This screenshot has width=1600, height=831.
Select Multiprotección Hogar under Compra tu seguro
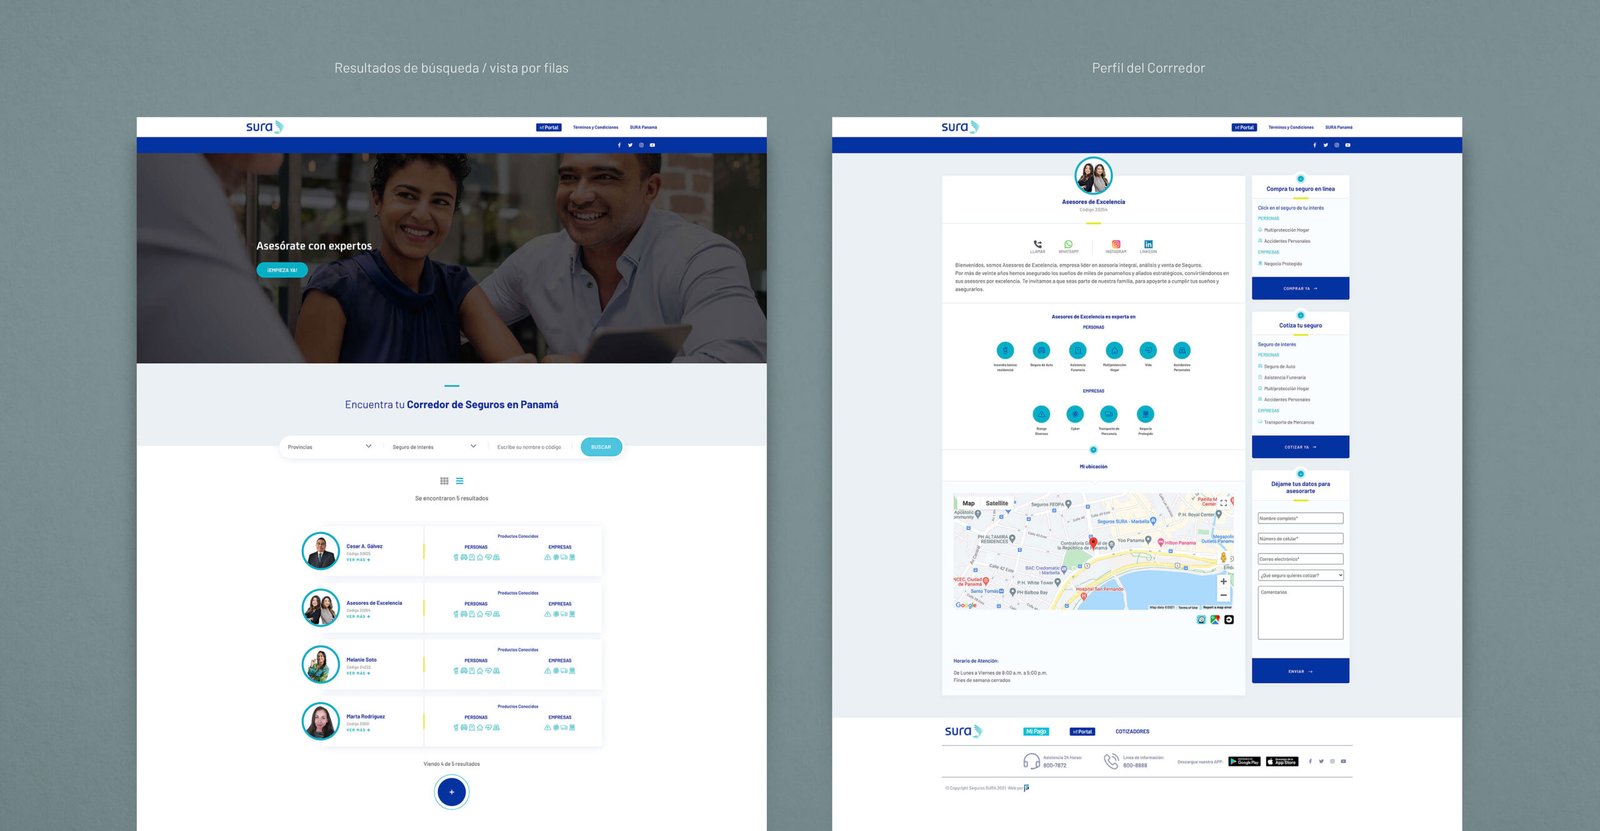[x=1286, y=230]
